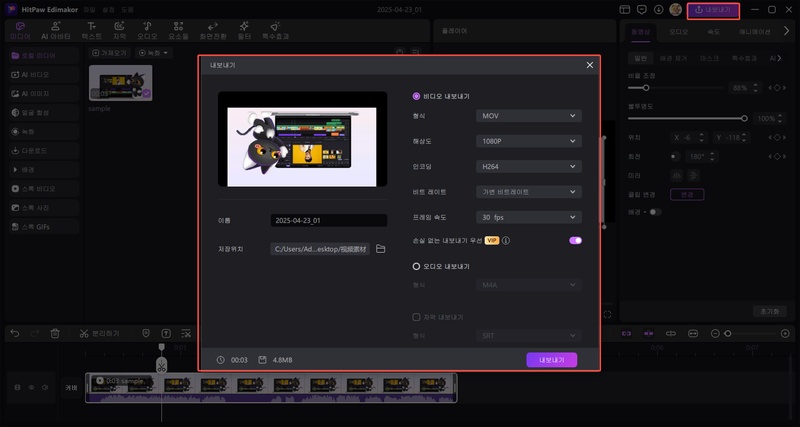Switch to the 애니메이션 properties tab
Image resolution: width=800 pixels, height=427 pixels.
pos(755,31)
